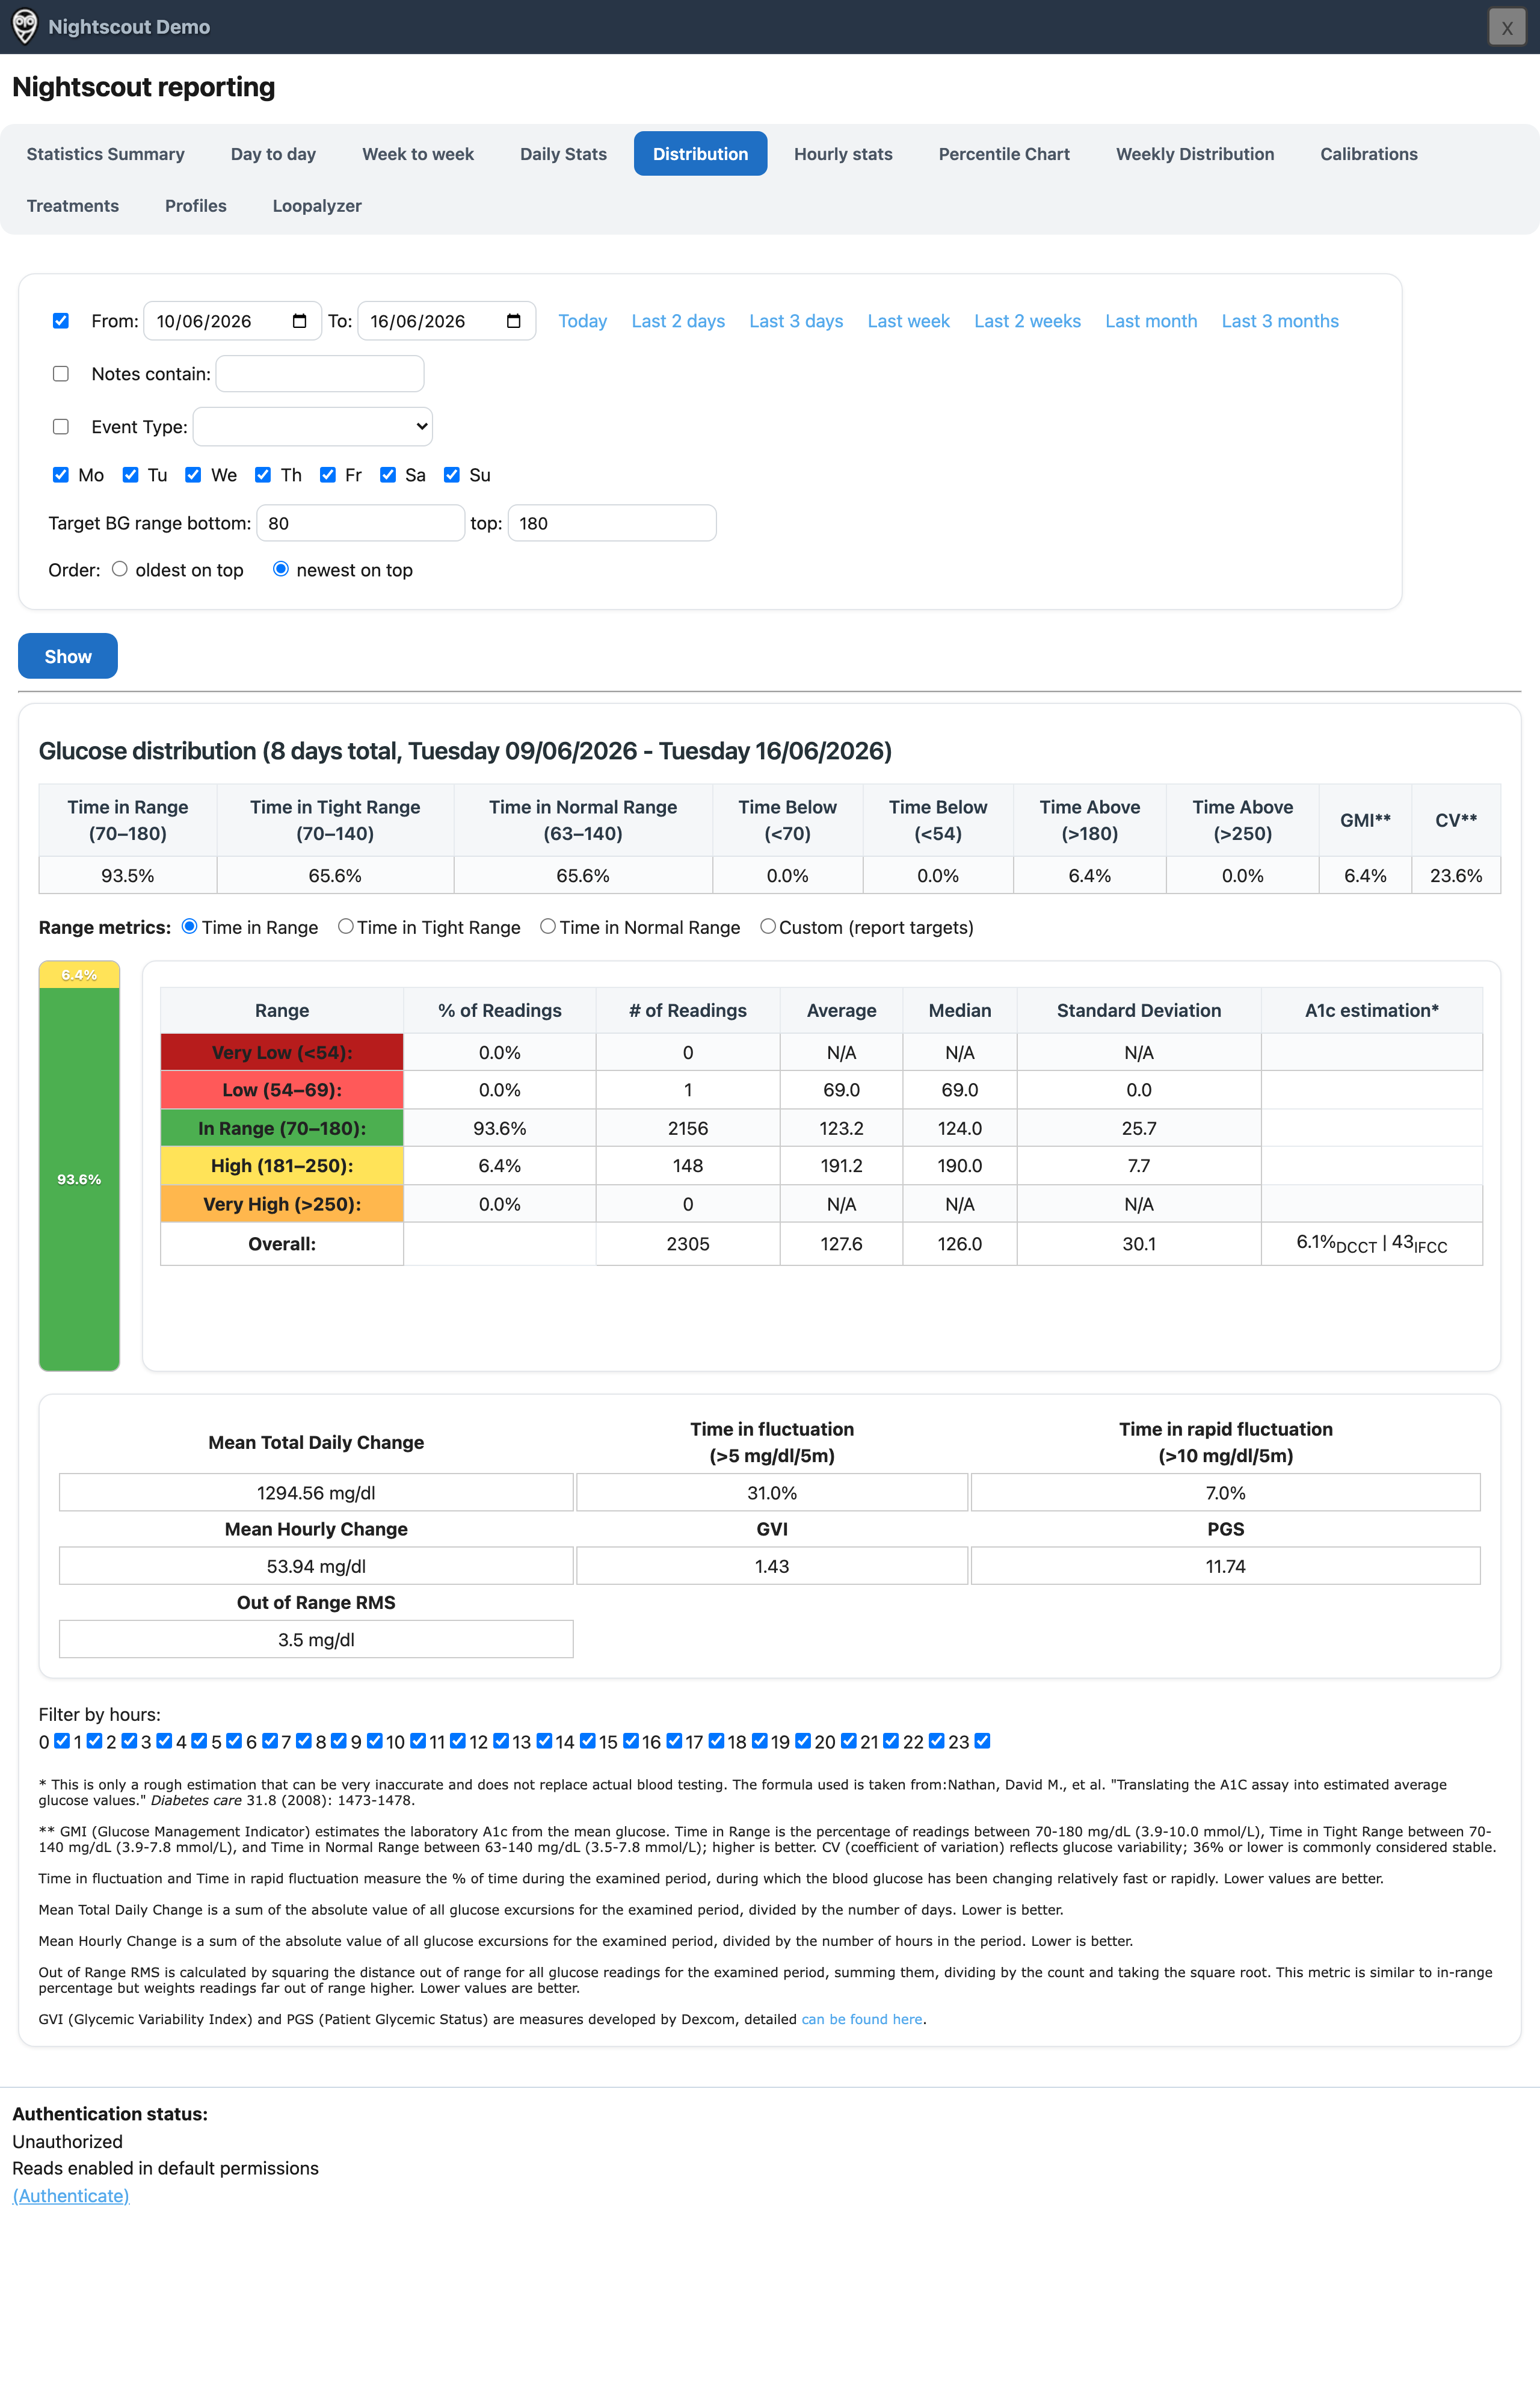
Task: Uncheck the Sa weekday checkbox
Action: tap(388, 475)
